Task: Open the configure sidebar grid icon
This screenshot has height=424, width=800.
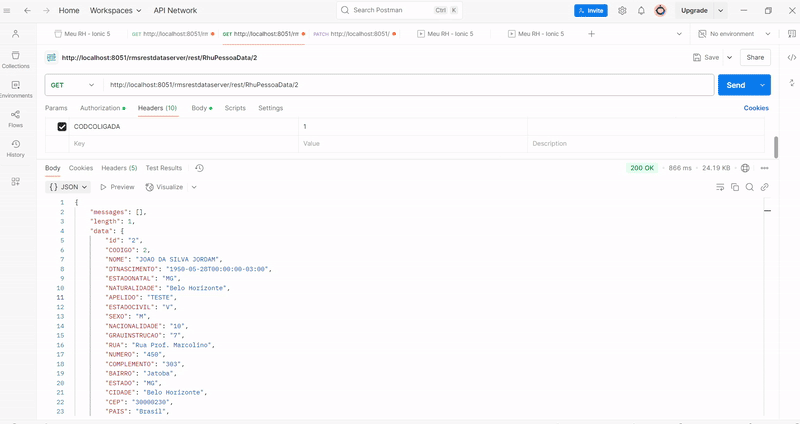Action: [x=16, y=182]
